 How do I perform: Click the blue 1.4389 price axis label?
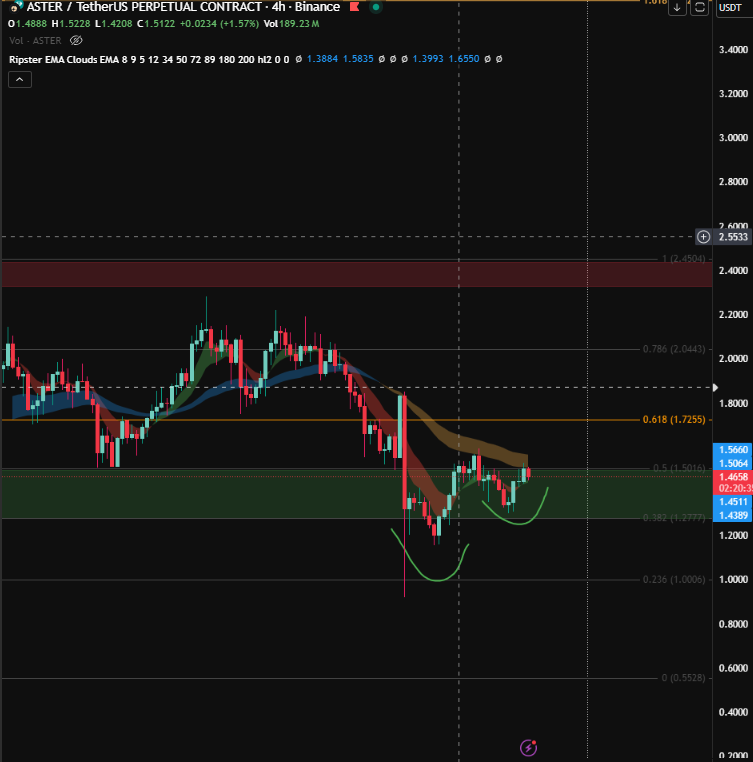click(x=733, y=515)
